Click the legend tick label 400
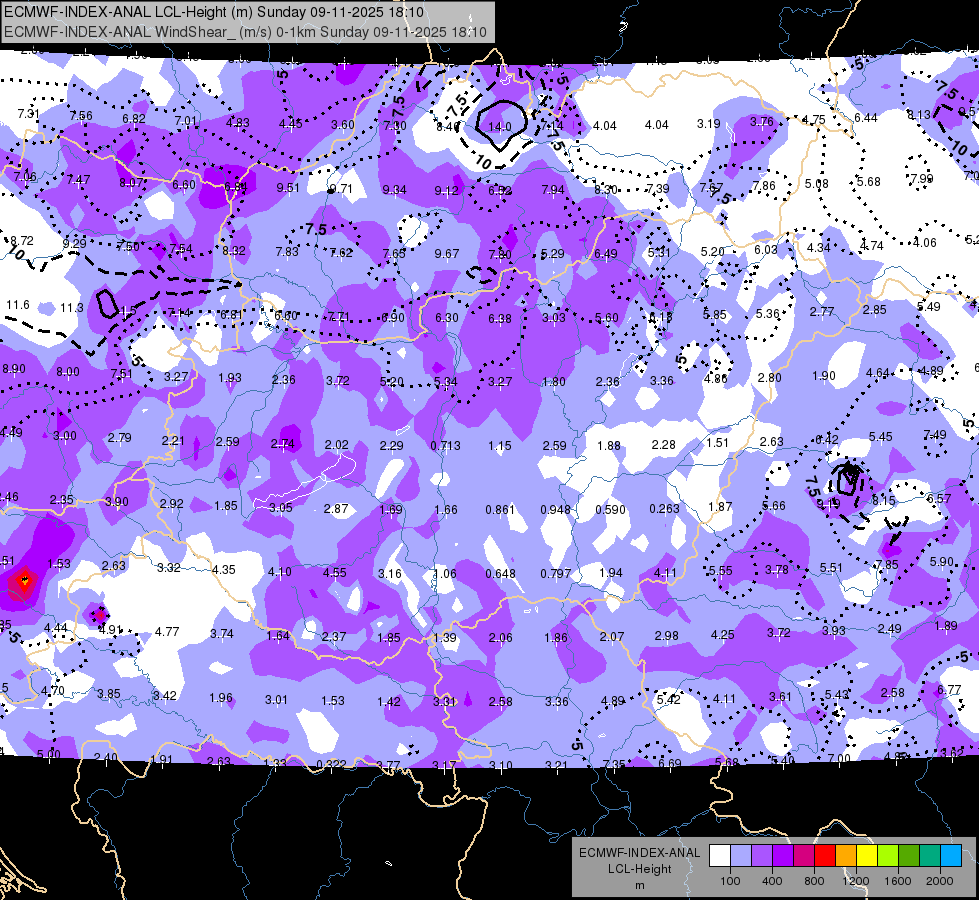The height and width of the screenshot is (900, 979). click(772, 881)
